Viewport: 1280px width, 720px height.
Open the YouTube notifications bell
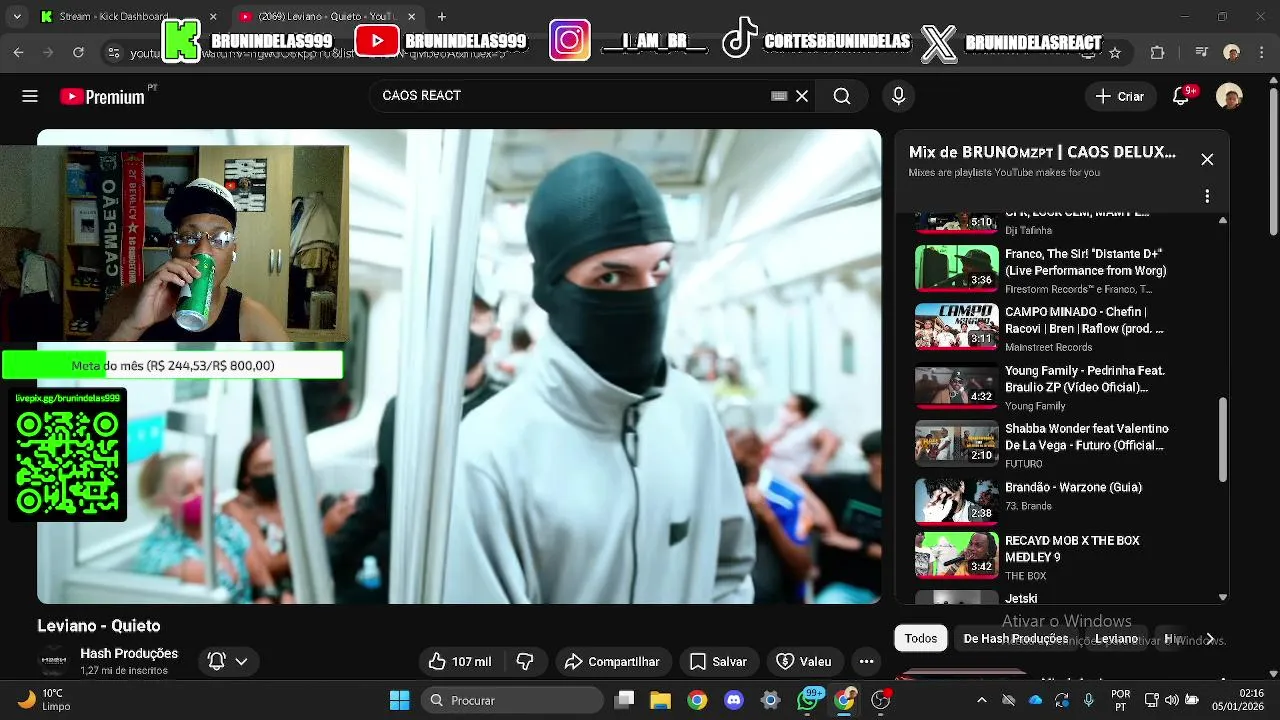click(x=1182, y=96)
